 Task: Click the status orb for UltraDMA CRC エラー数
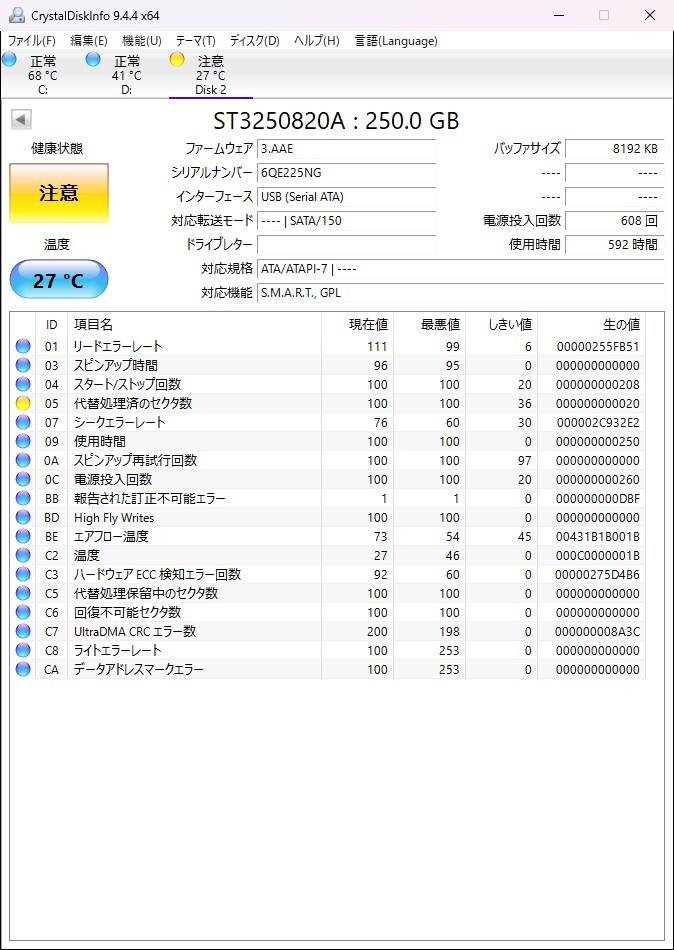tap(23, 632)
